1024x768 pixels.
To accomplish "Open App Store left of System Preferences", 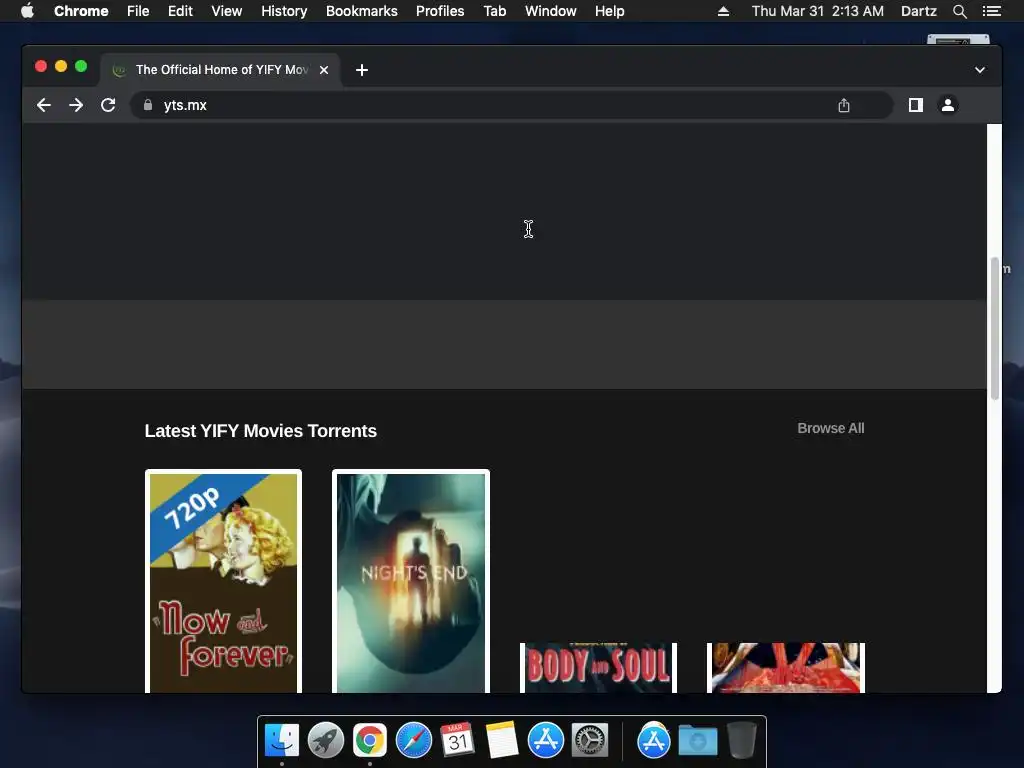I will click(546, 741).
